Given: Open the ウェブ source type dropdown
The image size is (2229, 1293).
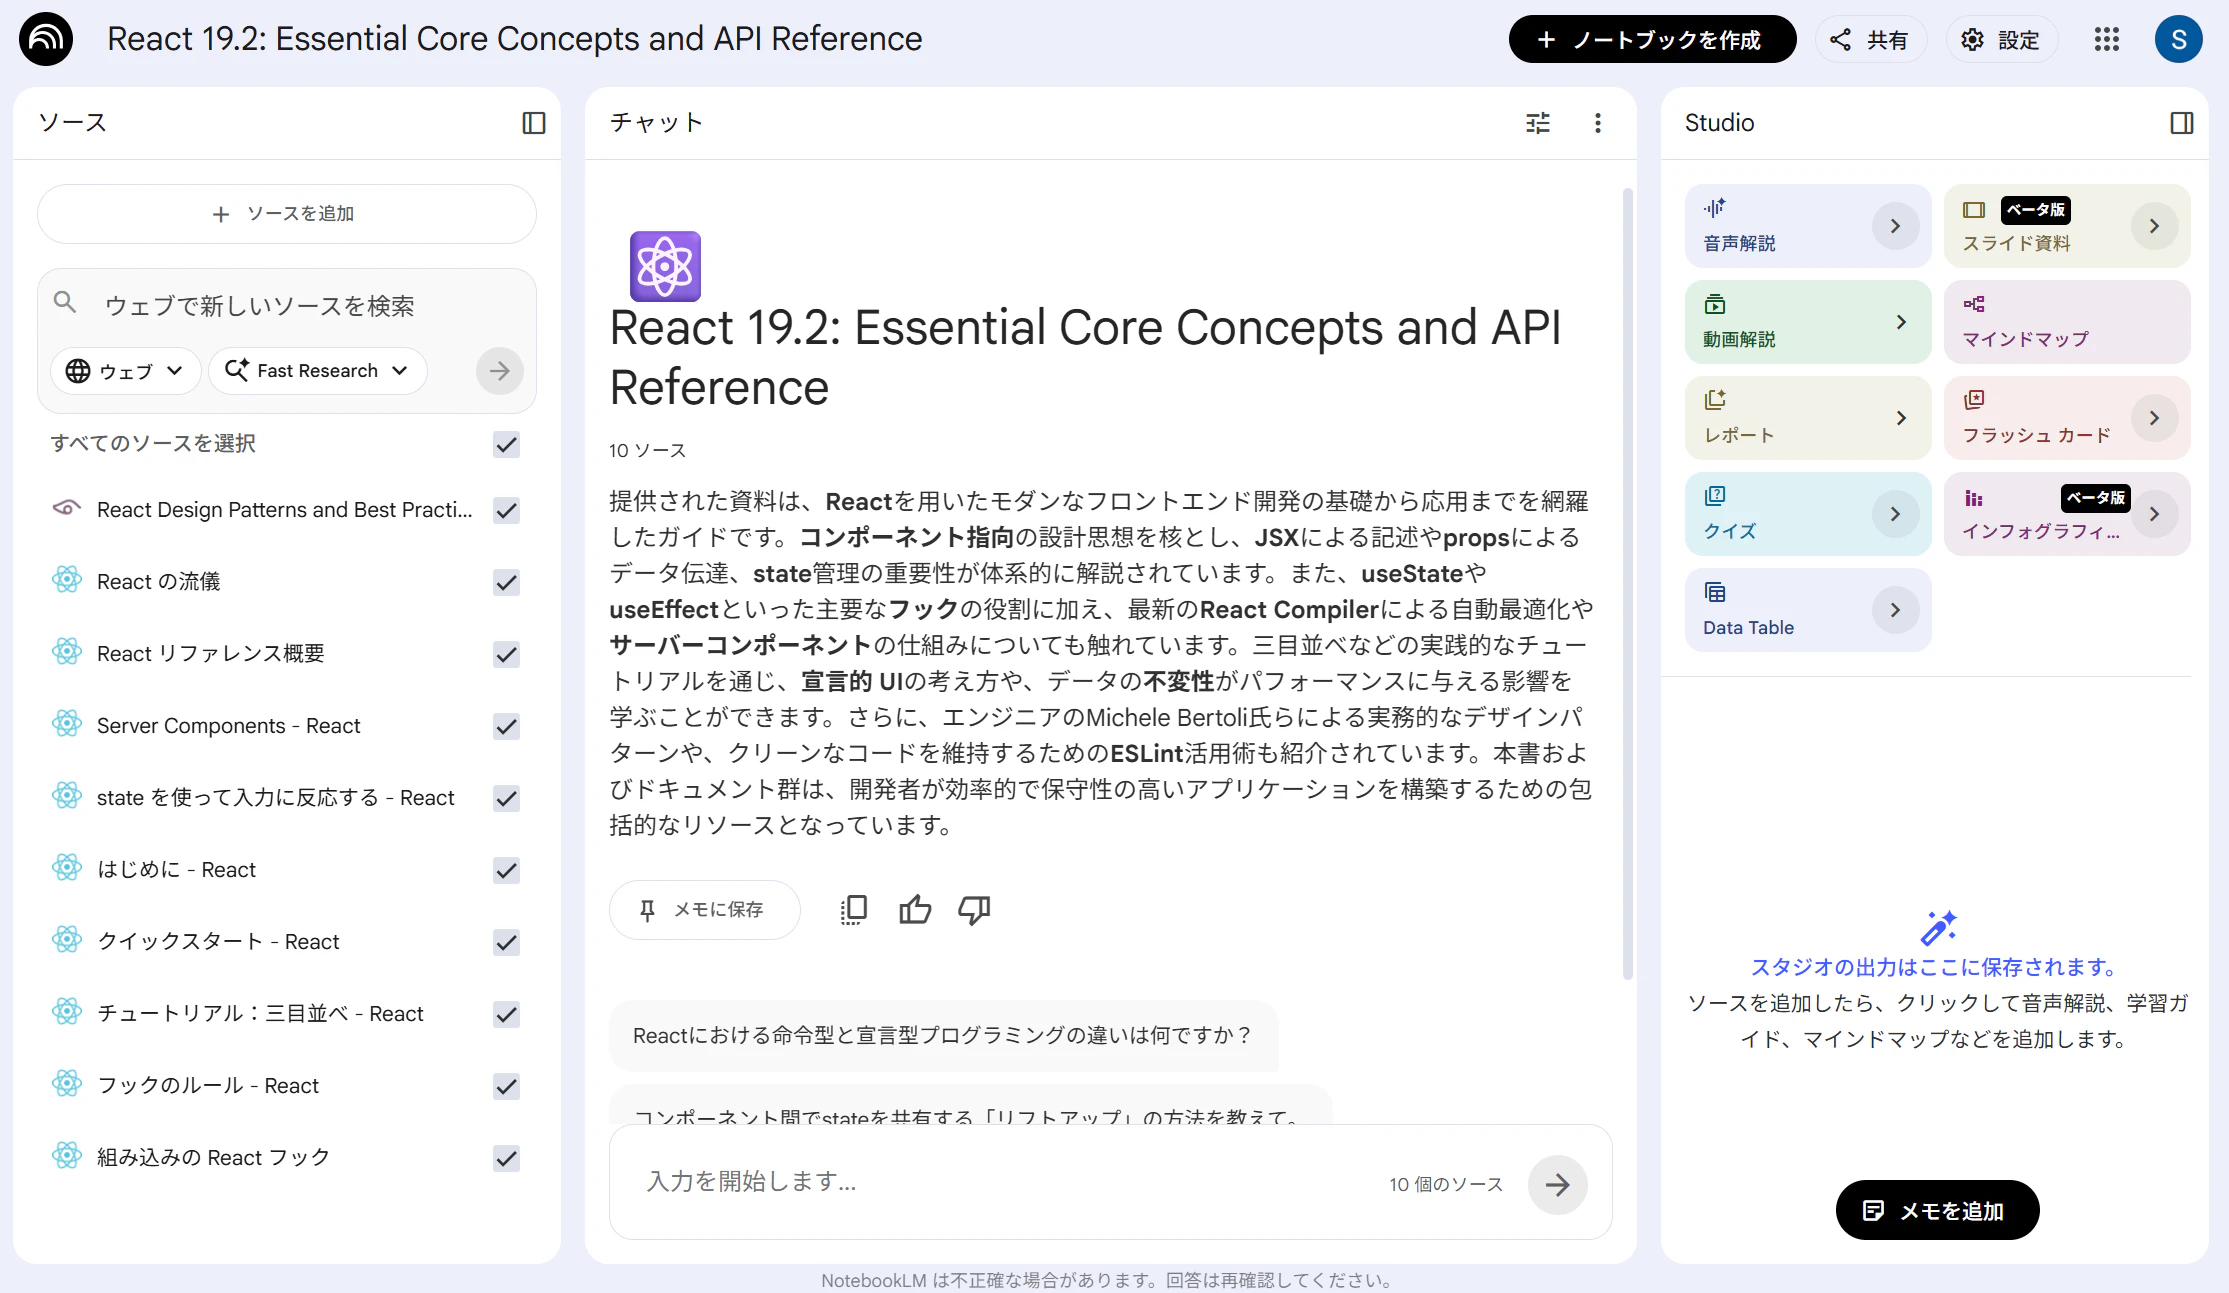Looking at the screenshot, I should pos(125,371).
